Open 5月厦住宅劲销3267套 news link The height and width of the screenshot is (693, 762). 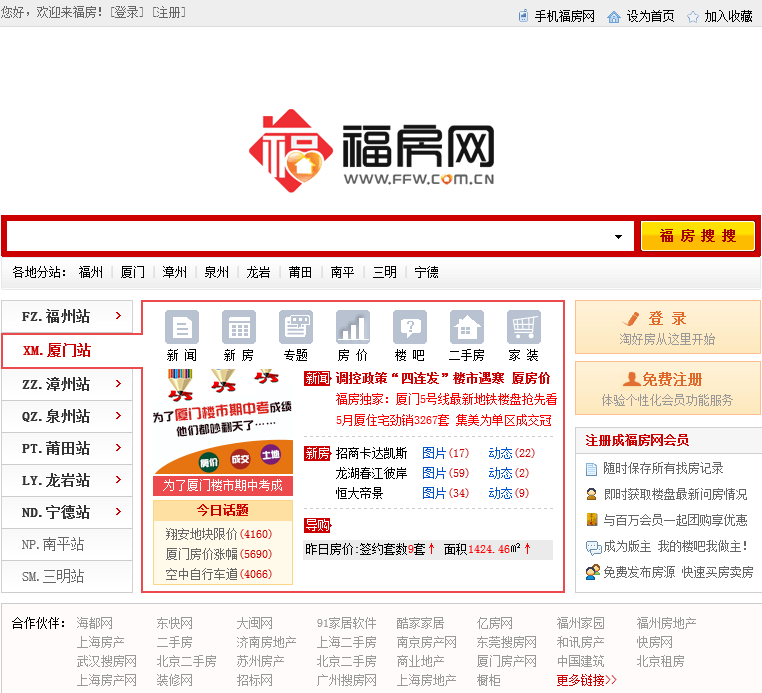(x=393, y=420)
